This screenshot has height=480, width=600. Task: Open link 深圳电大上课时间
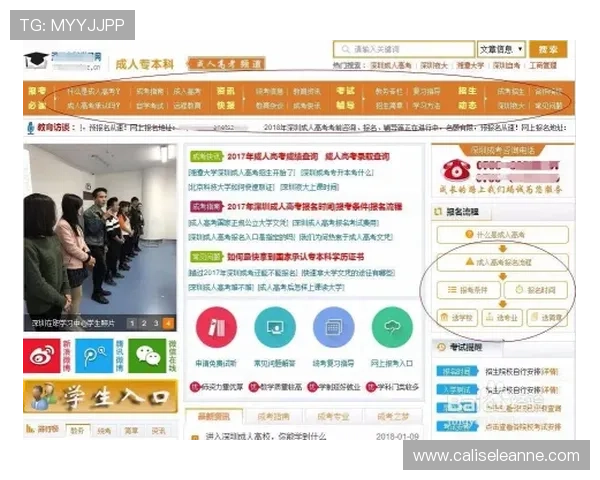coord(310,187)
